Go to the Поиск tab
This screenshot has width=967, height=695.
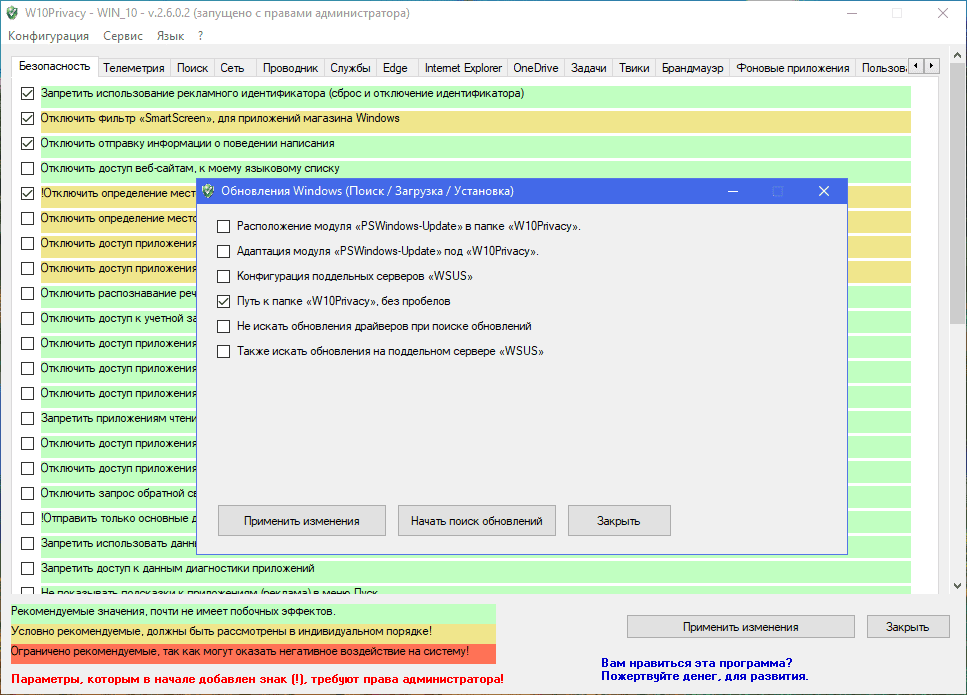click(x=192, y=68)
